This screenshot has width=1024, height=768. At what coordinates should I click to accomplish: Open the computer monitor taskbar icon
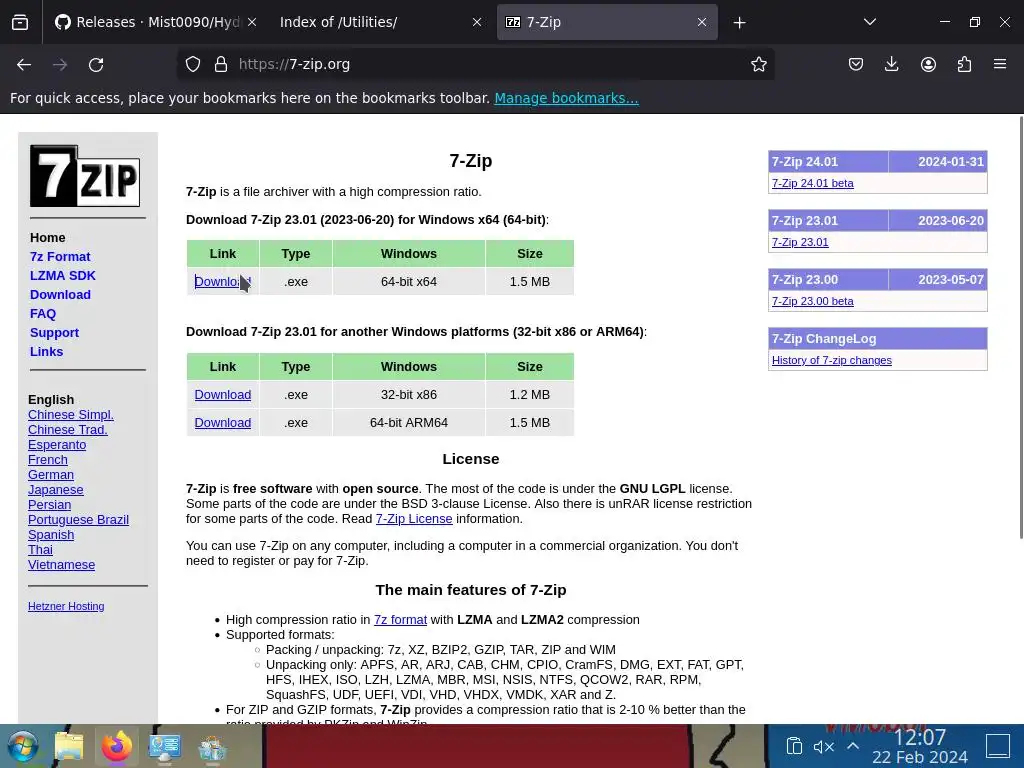coord(165,746)
